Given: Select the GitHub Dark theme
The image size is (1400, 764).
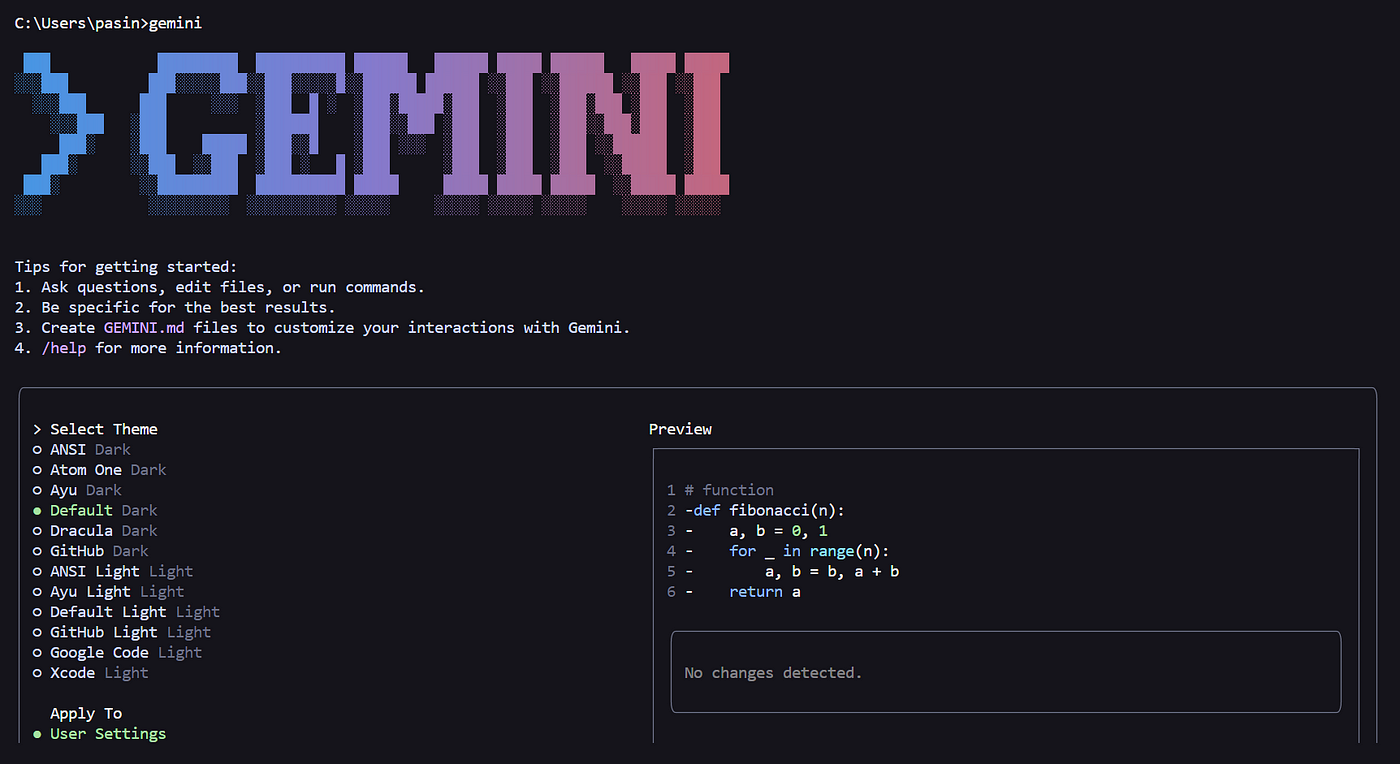Looking at the screenshot, I should pyautogui.click(x=91, y=551).
